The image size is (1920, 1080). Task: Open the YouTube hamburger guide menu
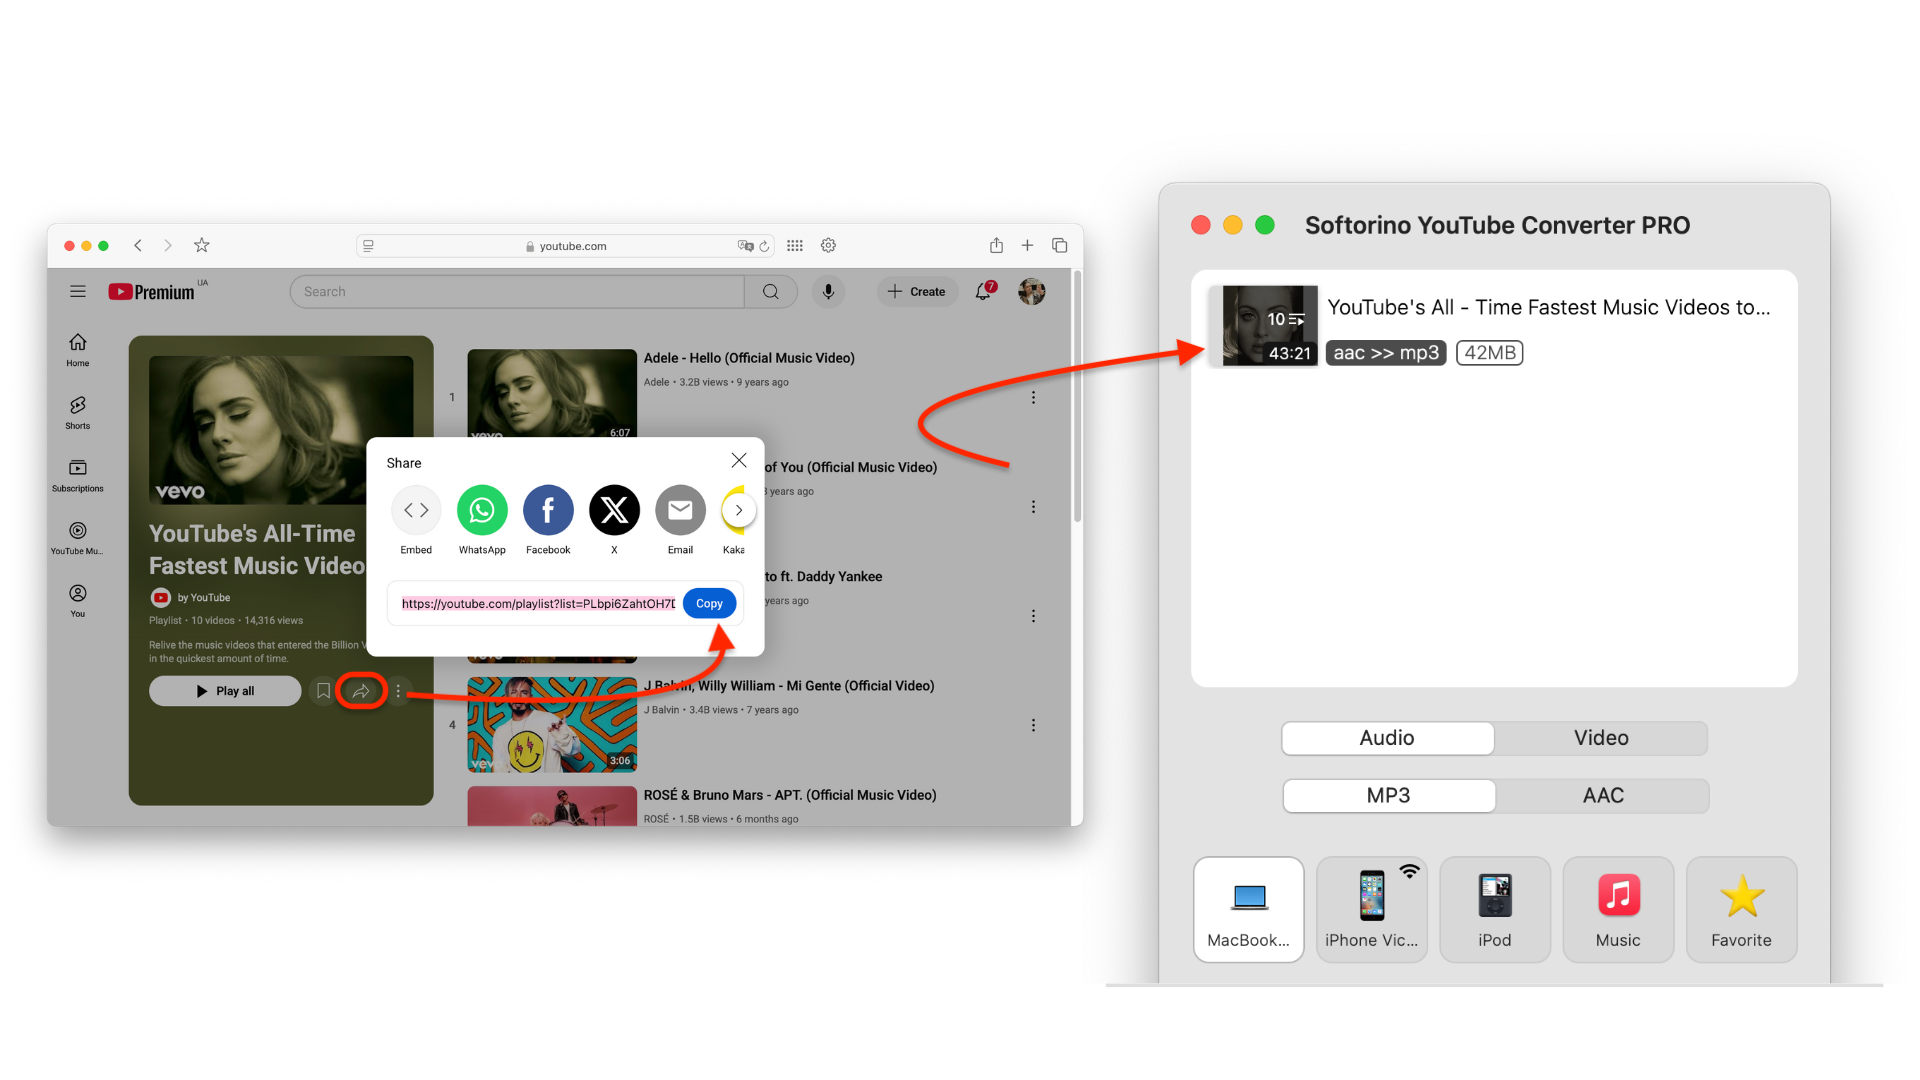click(x=78, y=291)
